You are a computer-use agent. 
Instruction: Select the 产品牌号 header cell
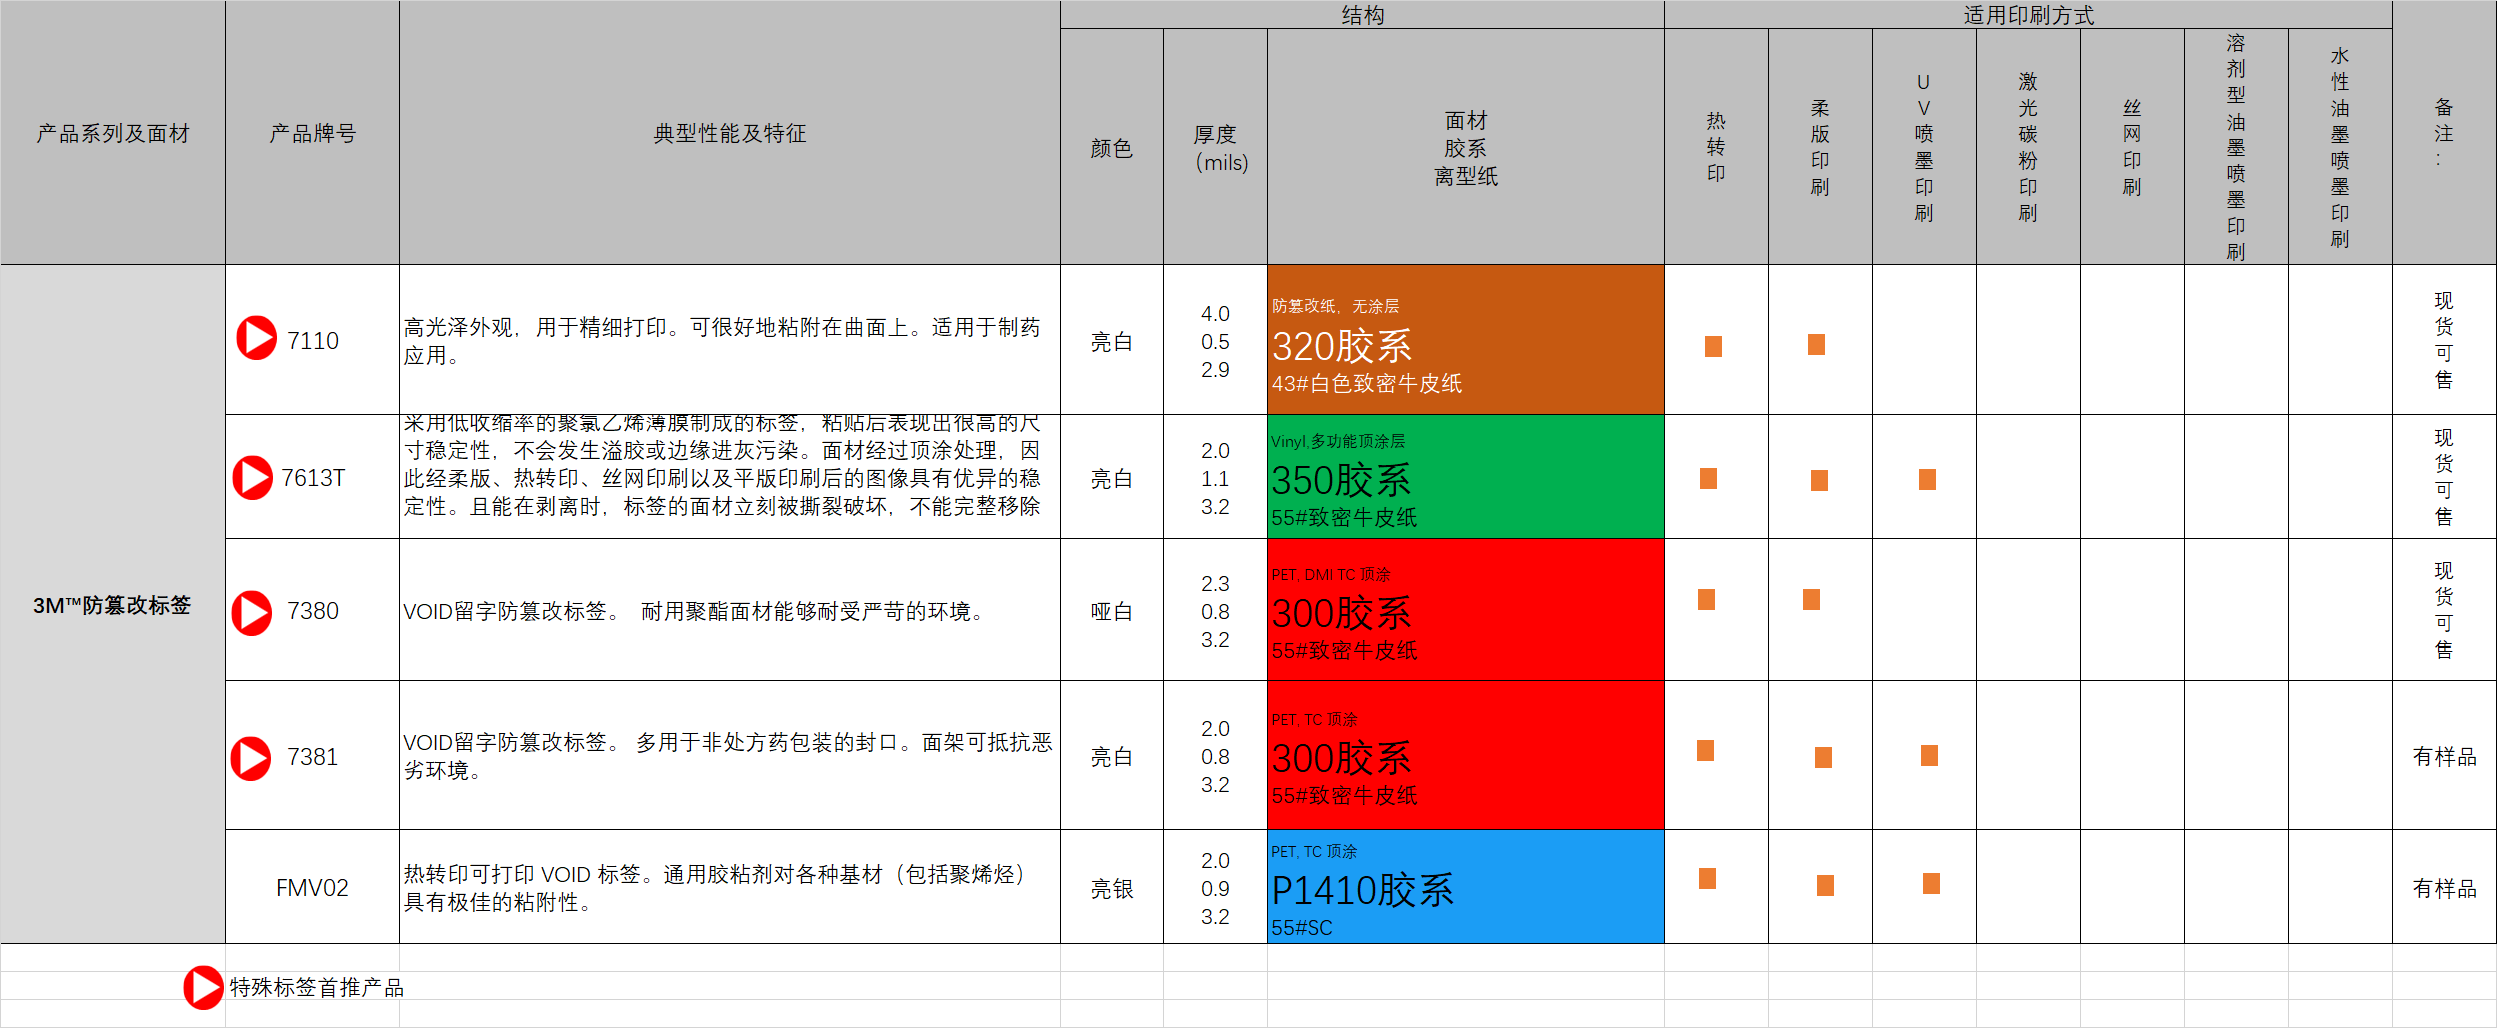(312, 133)
